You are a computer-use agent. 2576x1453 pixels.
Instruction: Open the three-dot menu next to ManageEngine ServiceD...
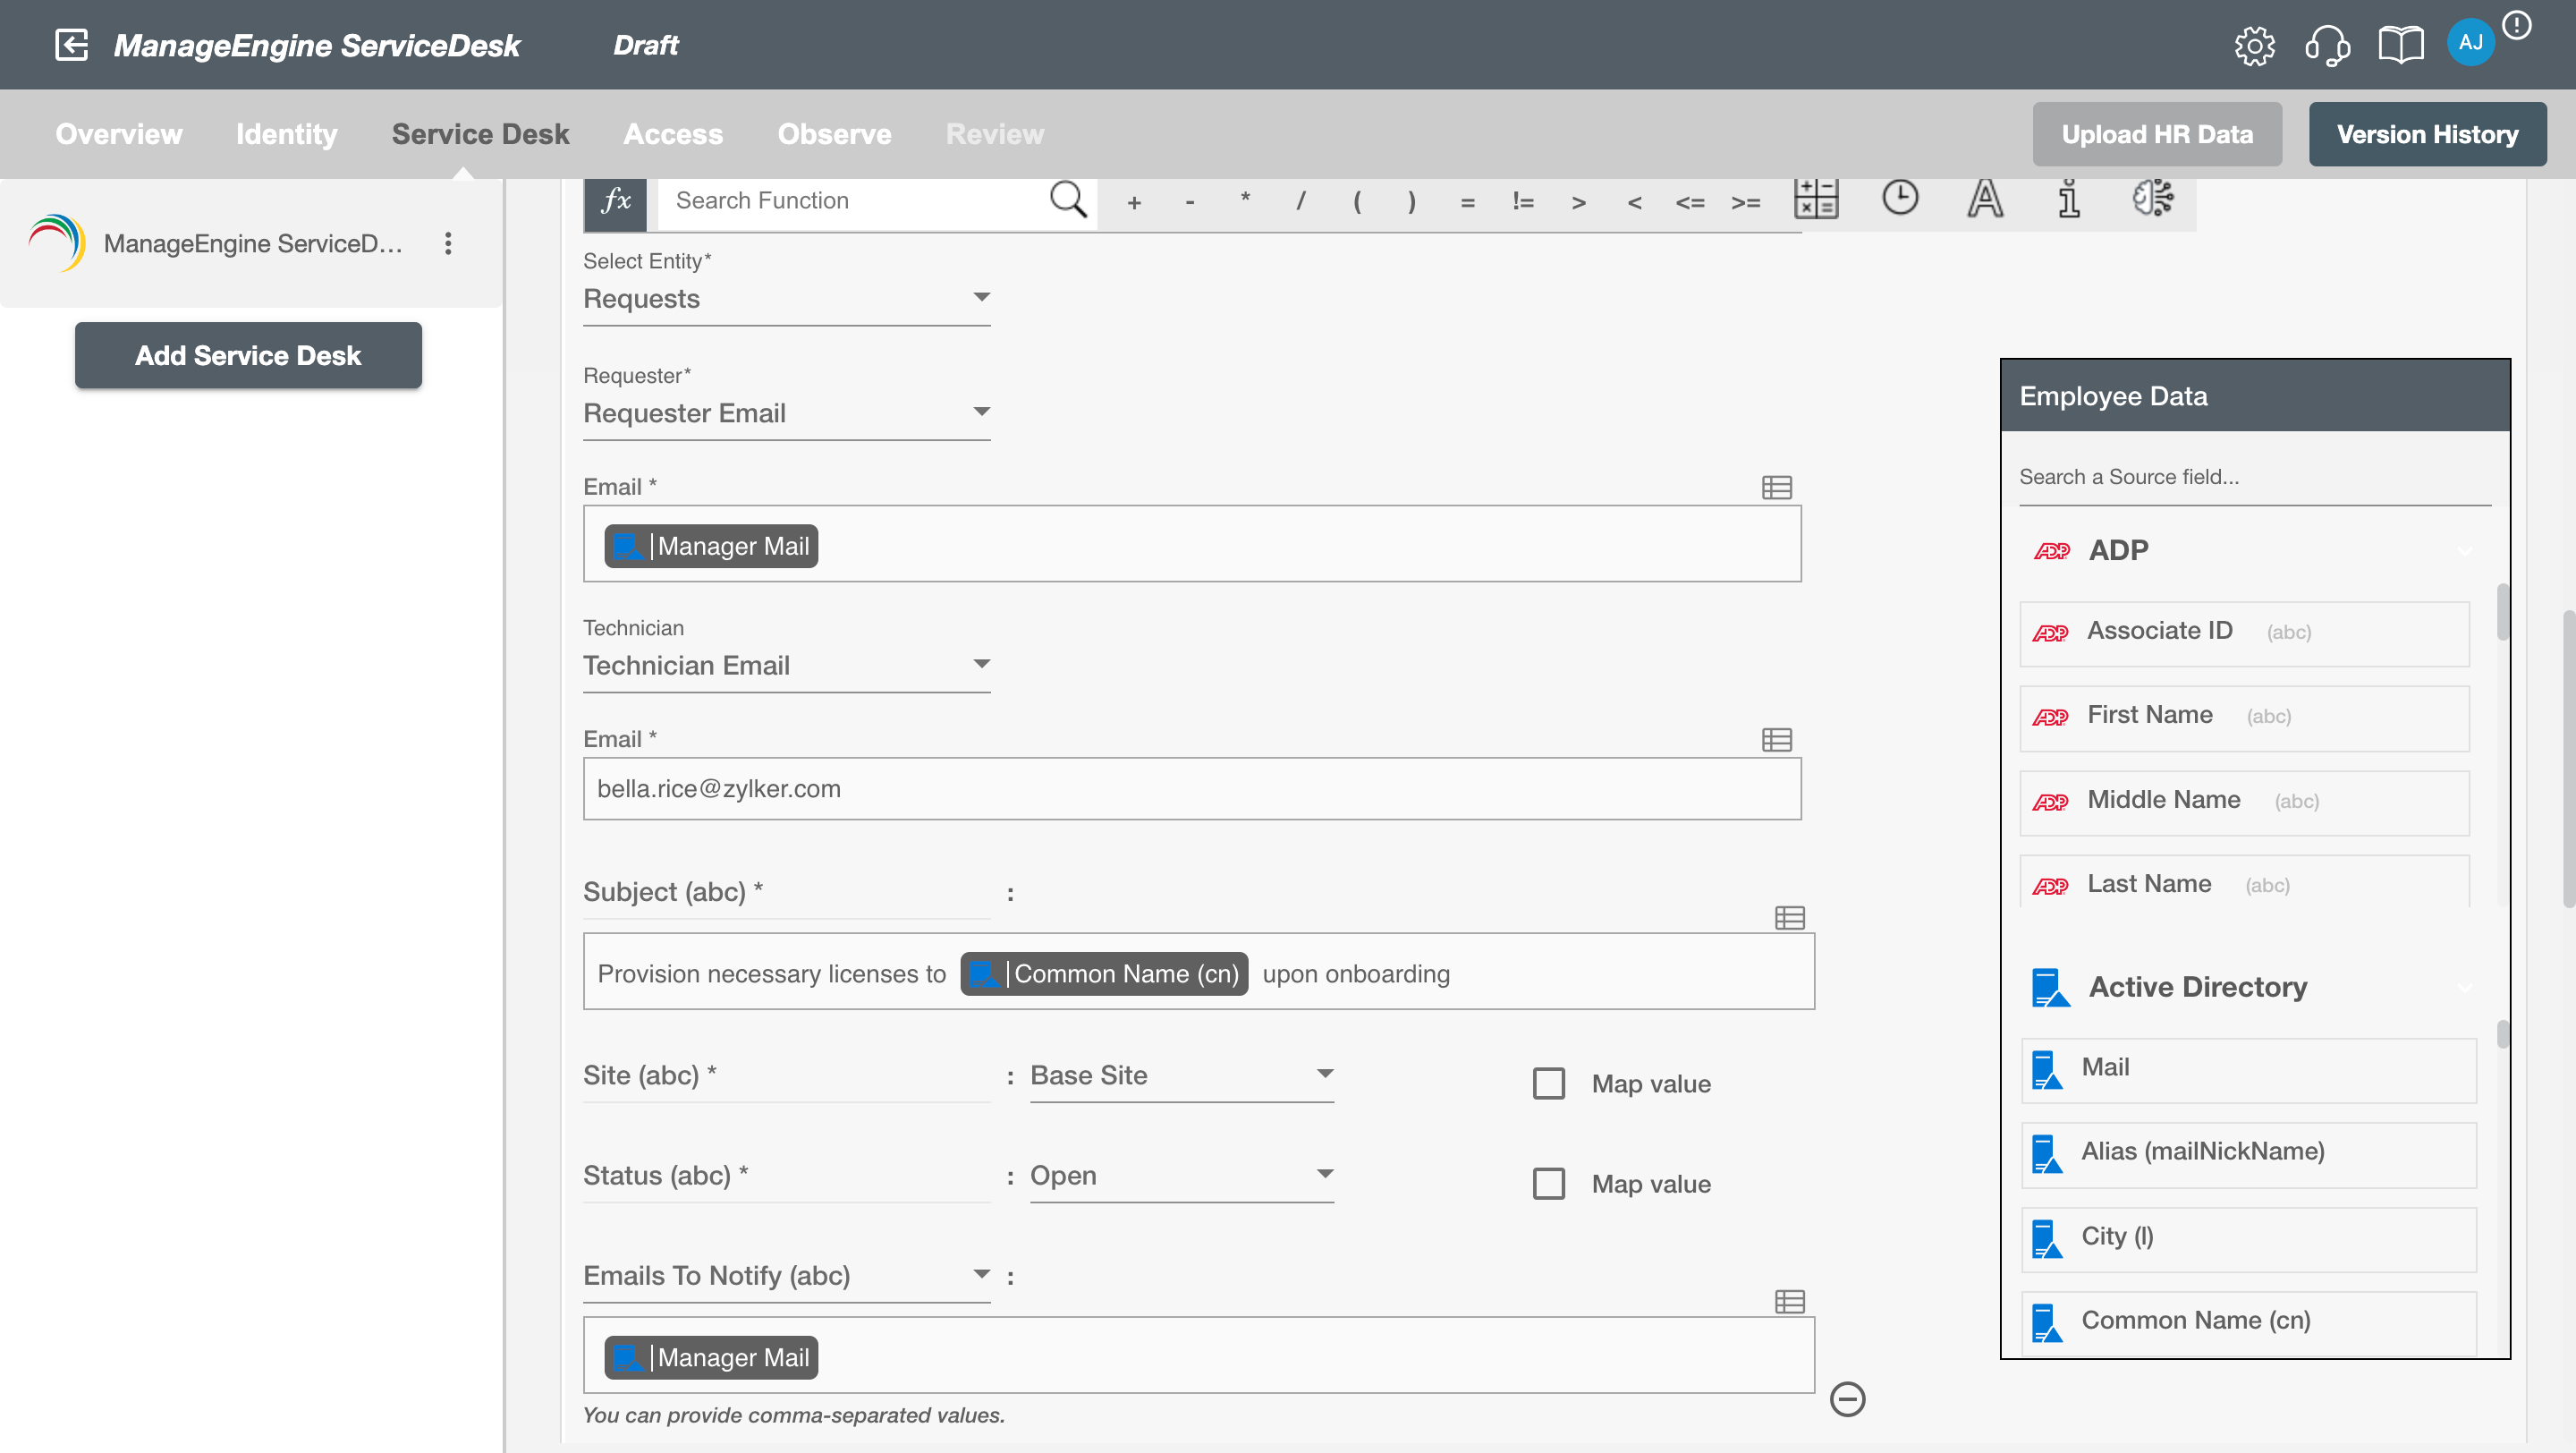click(x=448, y=243)
